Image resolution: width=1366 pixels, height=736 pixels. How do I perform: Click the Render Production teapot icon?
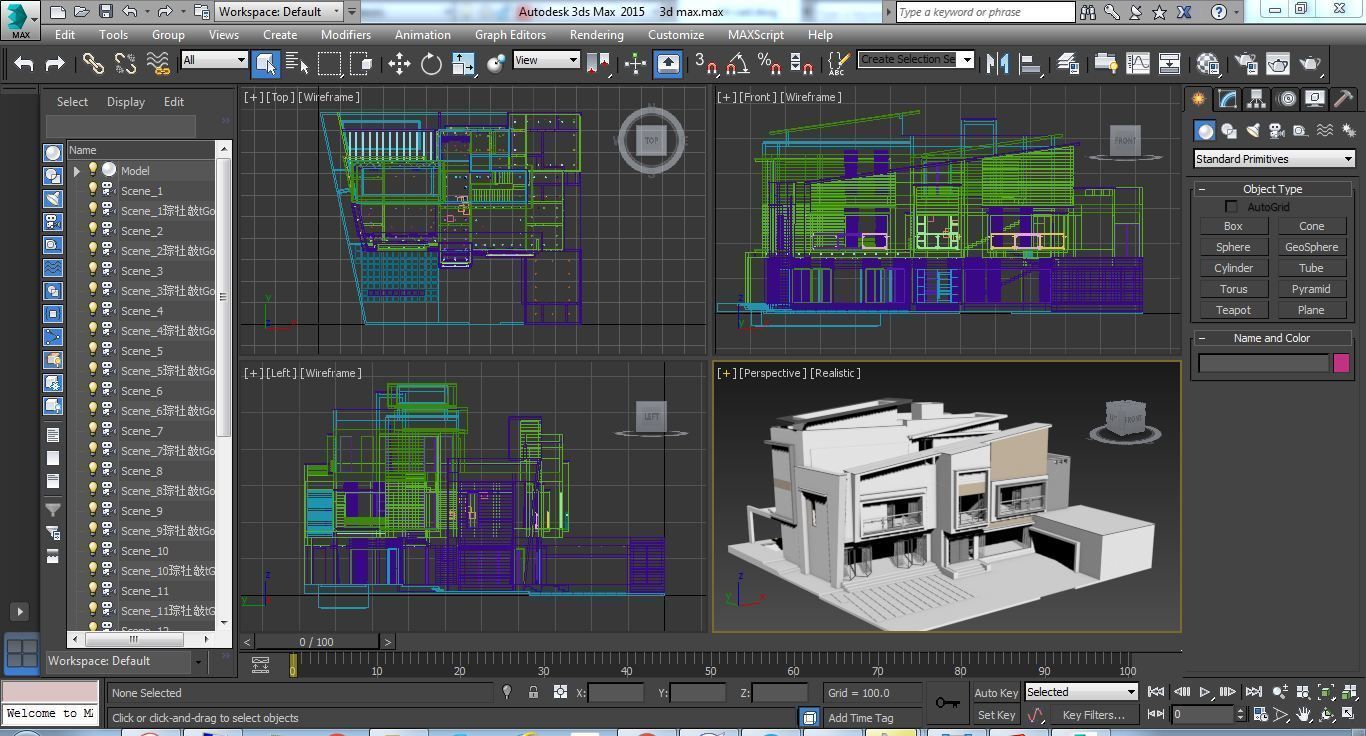(1310, 64)
